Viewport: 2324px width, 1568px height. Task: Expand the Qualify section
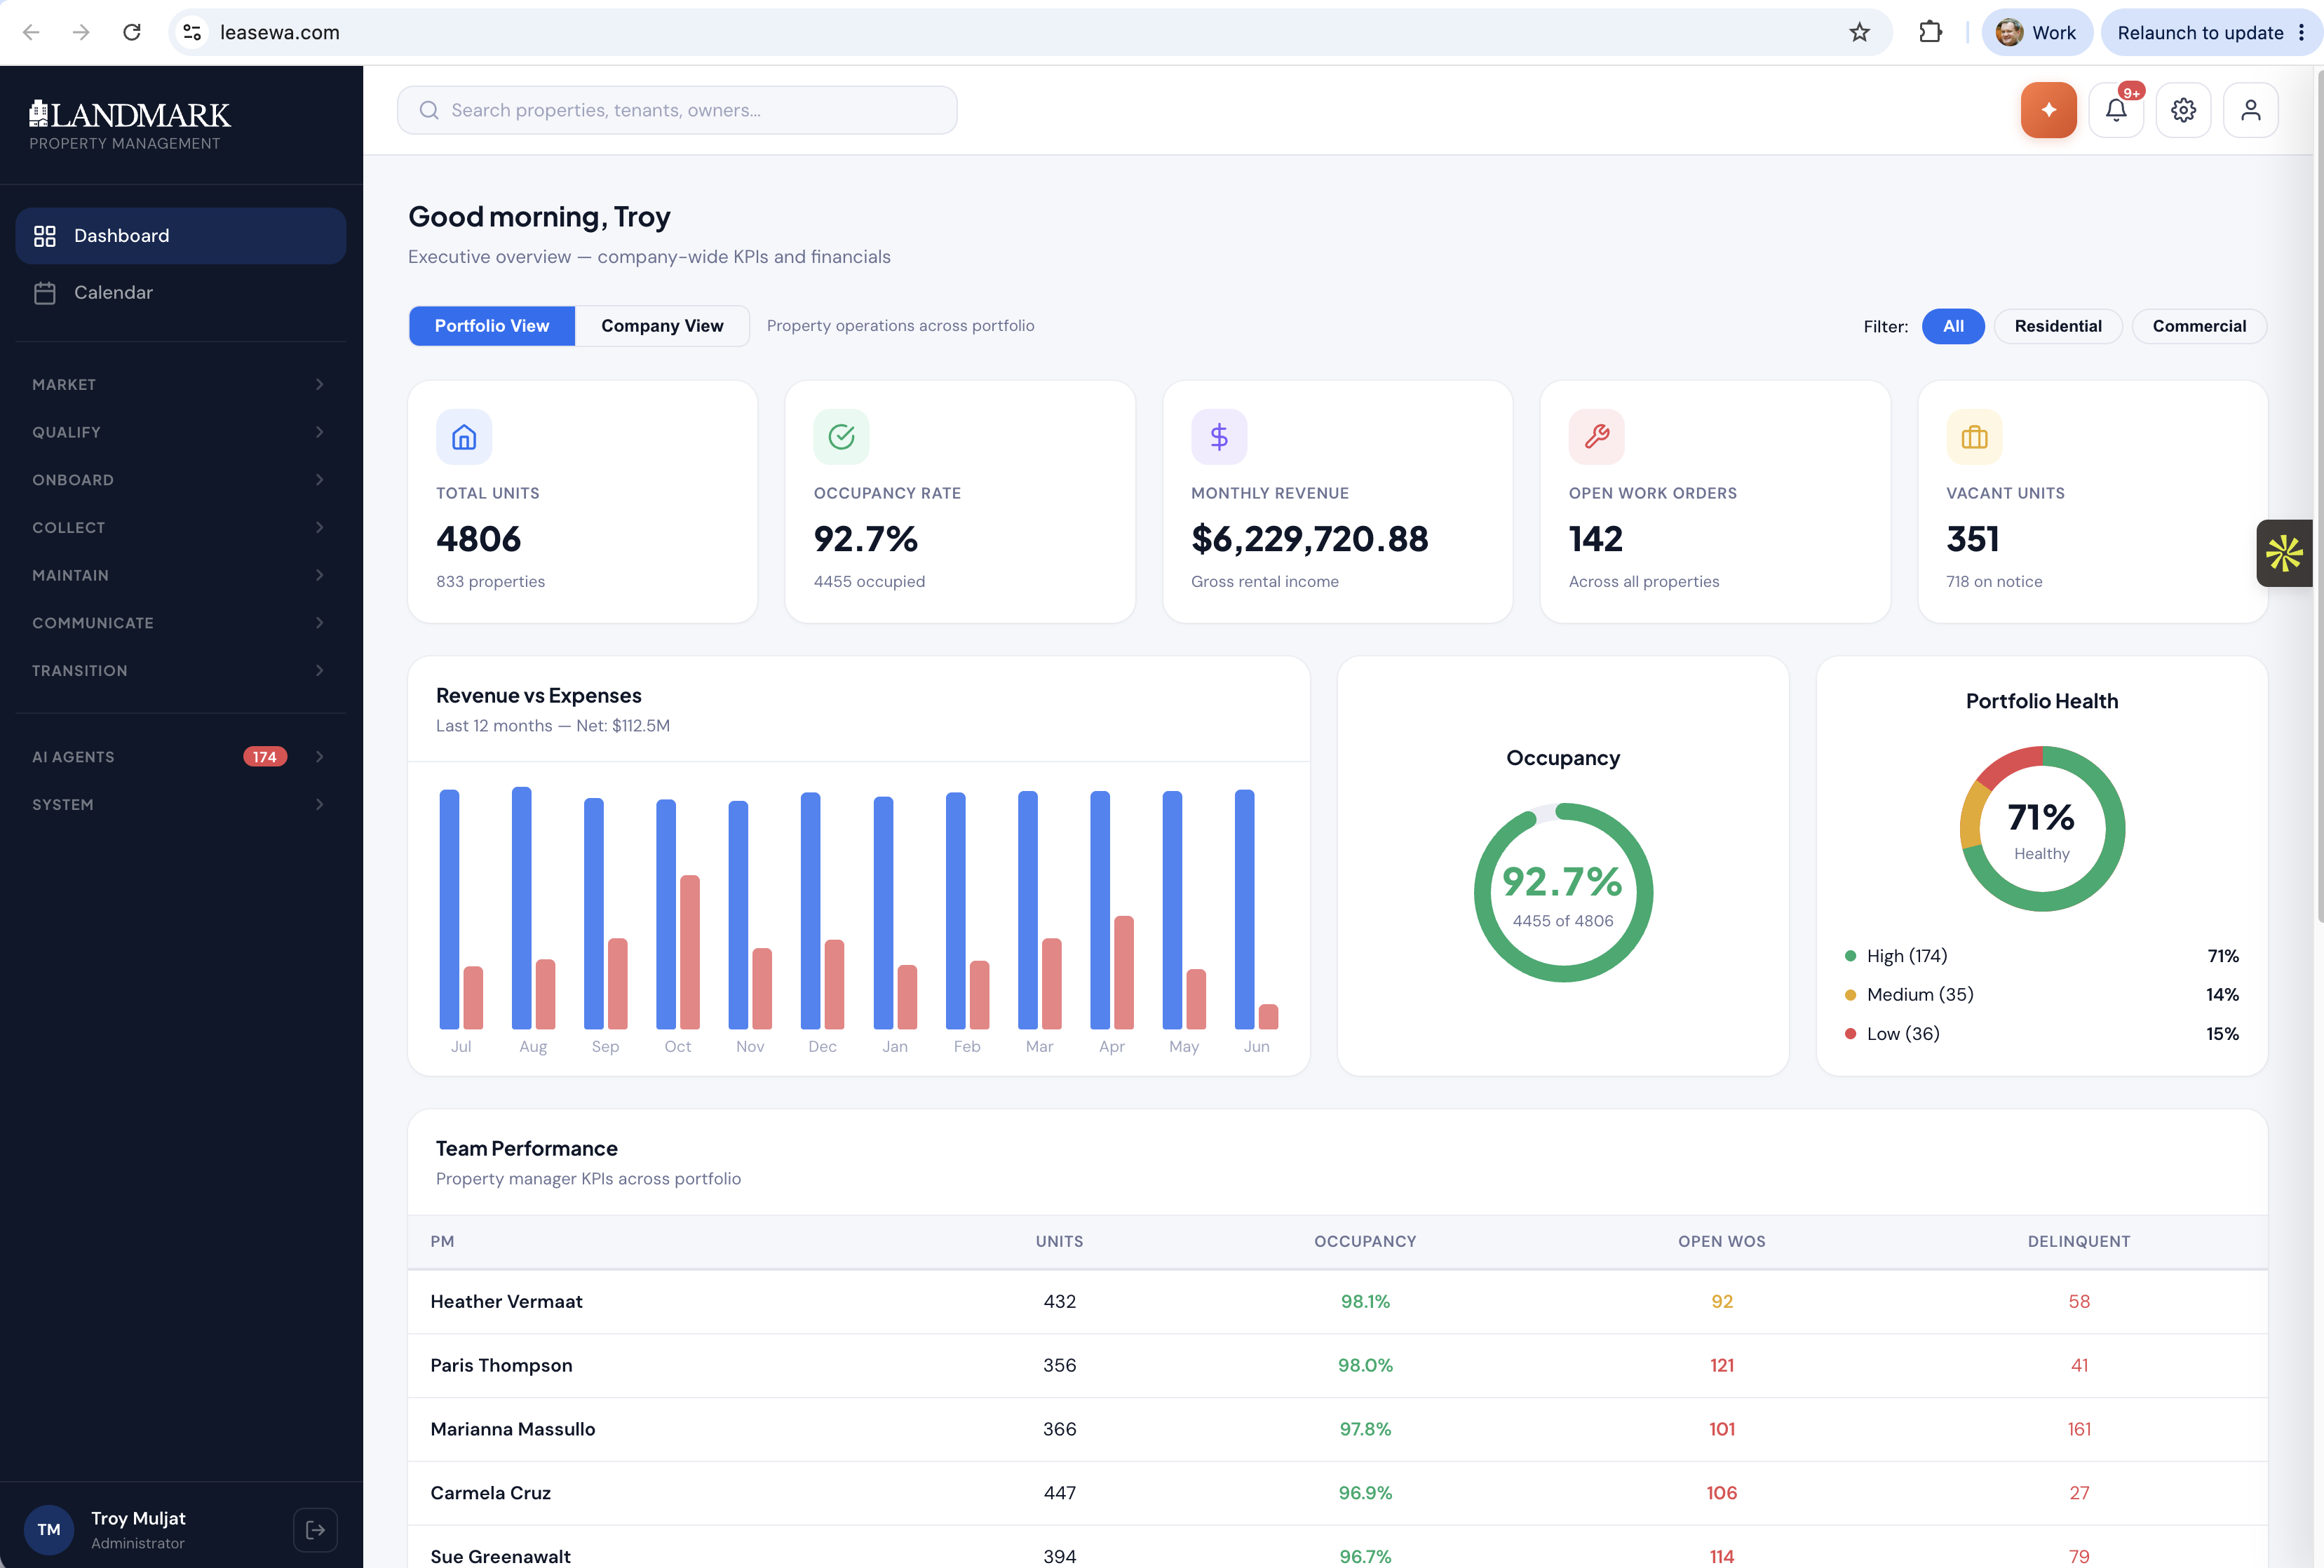180,432
